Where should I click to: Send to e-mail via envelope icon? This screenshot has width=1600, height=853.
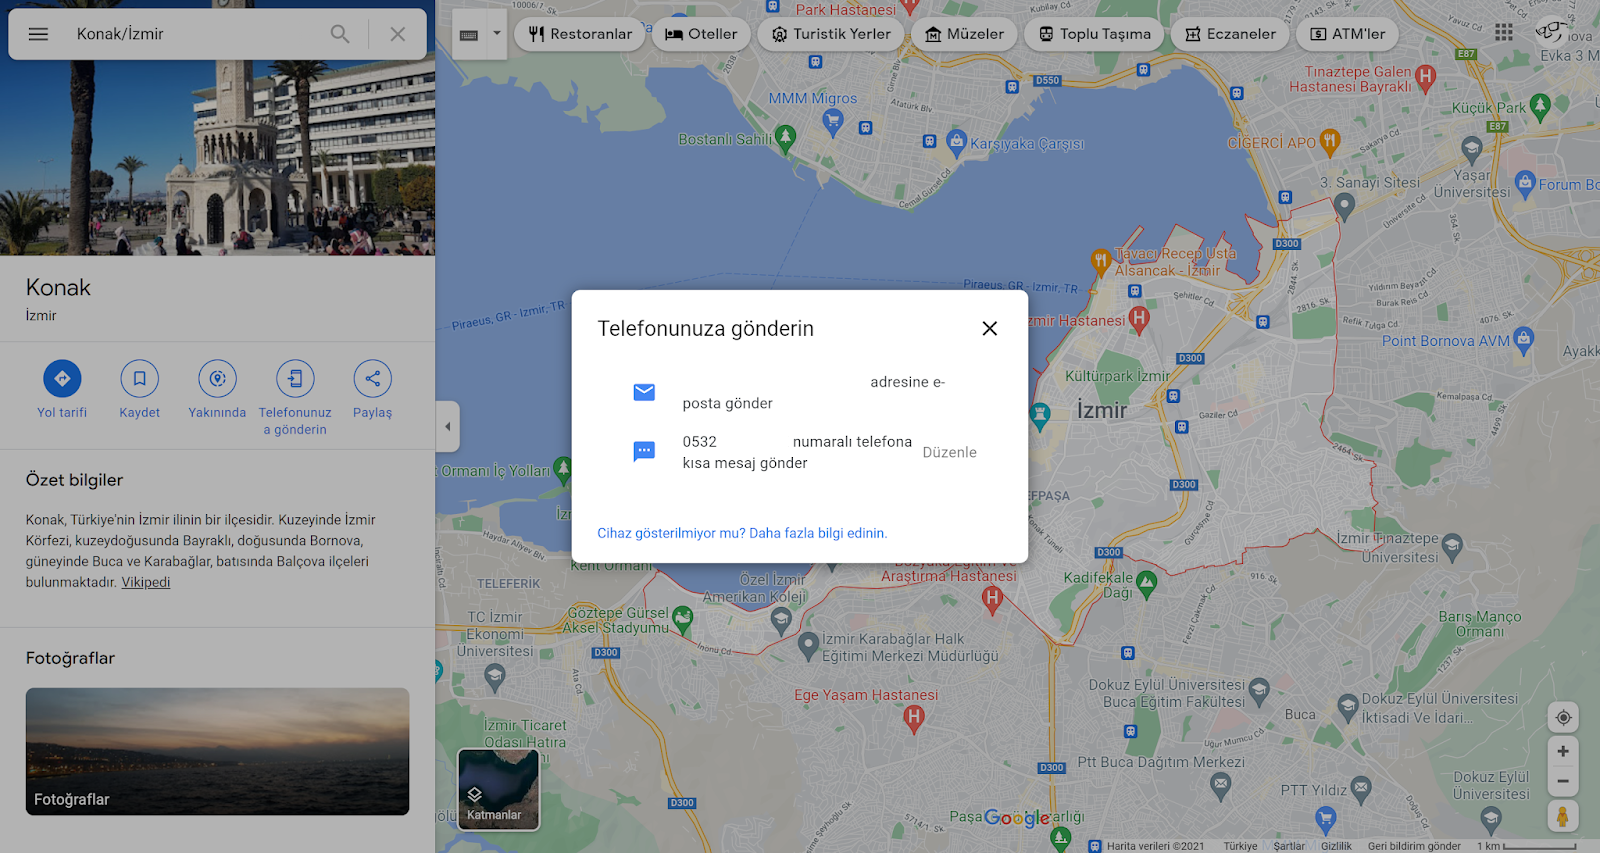pyautogui.click(x=644, y=392)
